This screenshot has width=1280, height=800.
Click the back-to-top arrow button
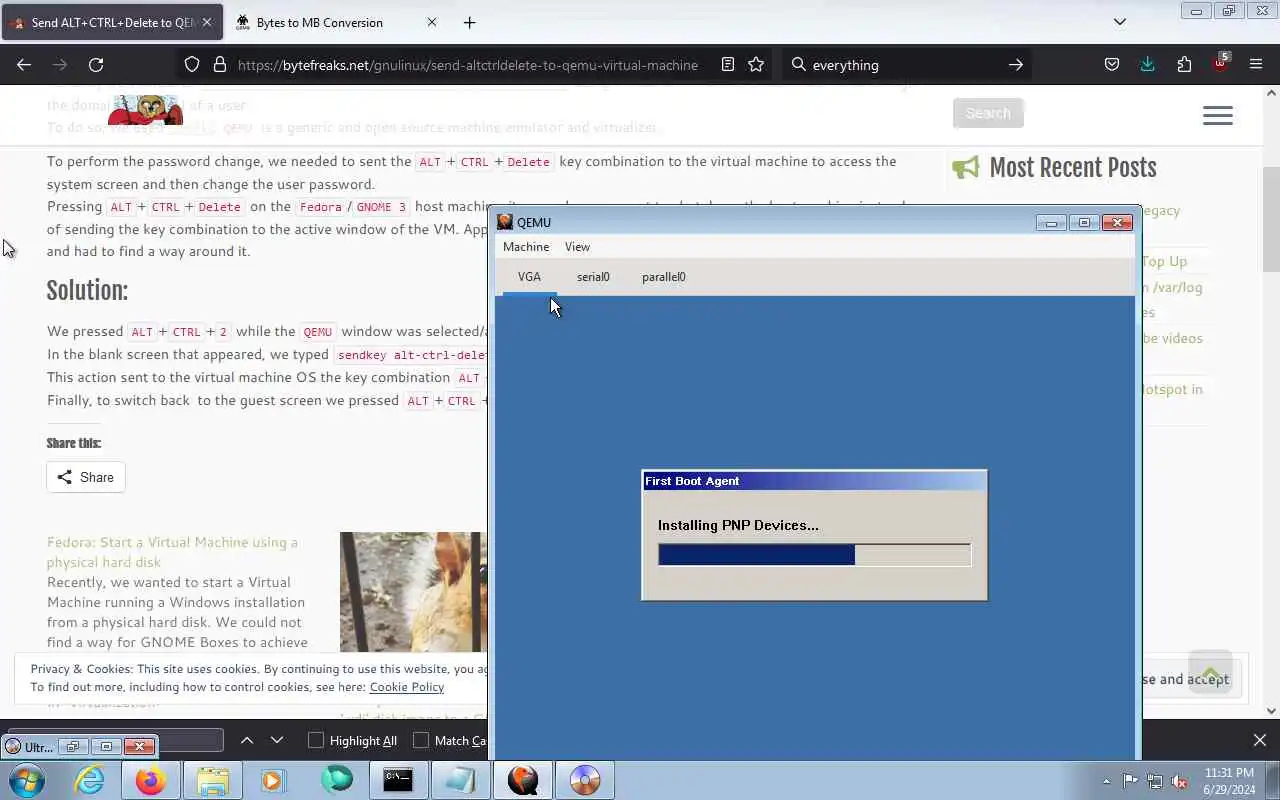[1210, 673]
